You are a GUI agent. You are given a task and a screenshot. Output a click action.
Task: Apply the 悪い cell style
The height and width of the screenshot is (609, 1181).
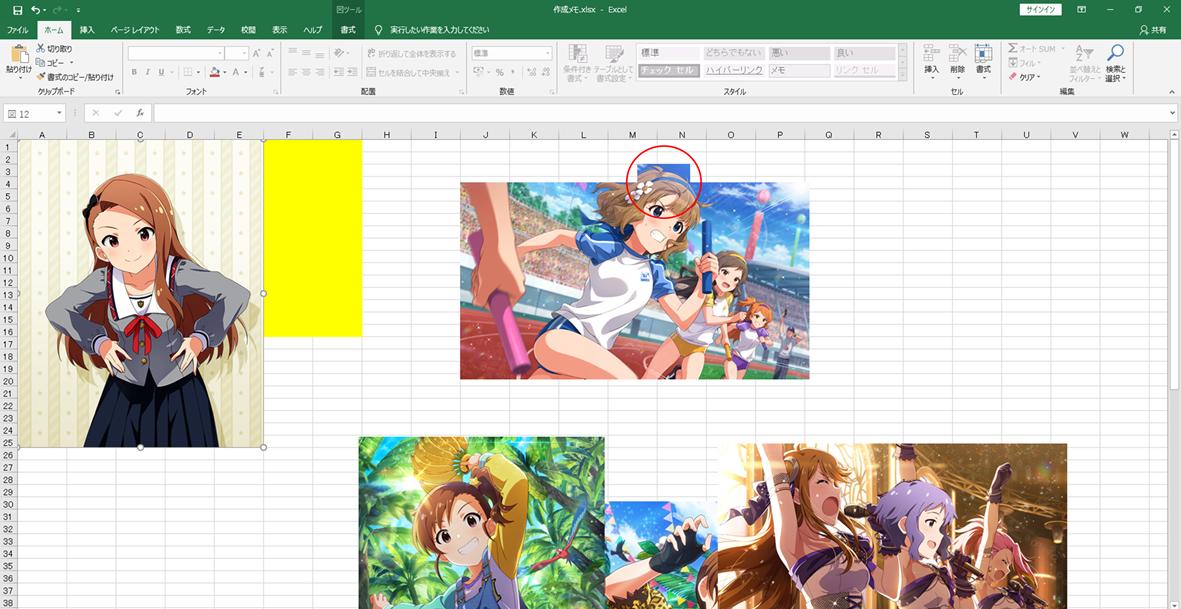(x=799, y=53)
